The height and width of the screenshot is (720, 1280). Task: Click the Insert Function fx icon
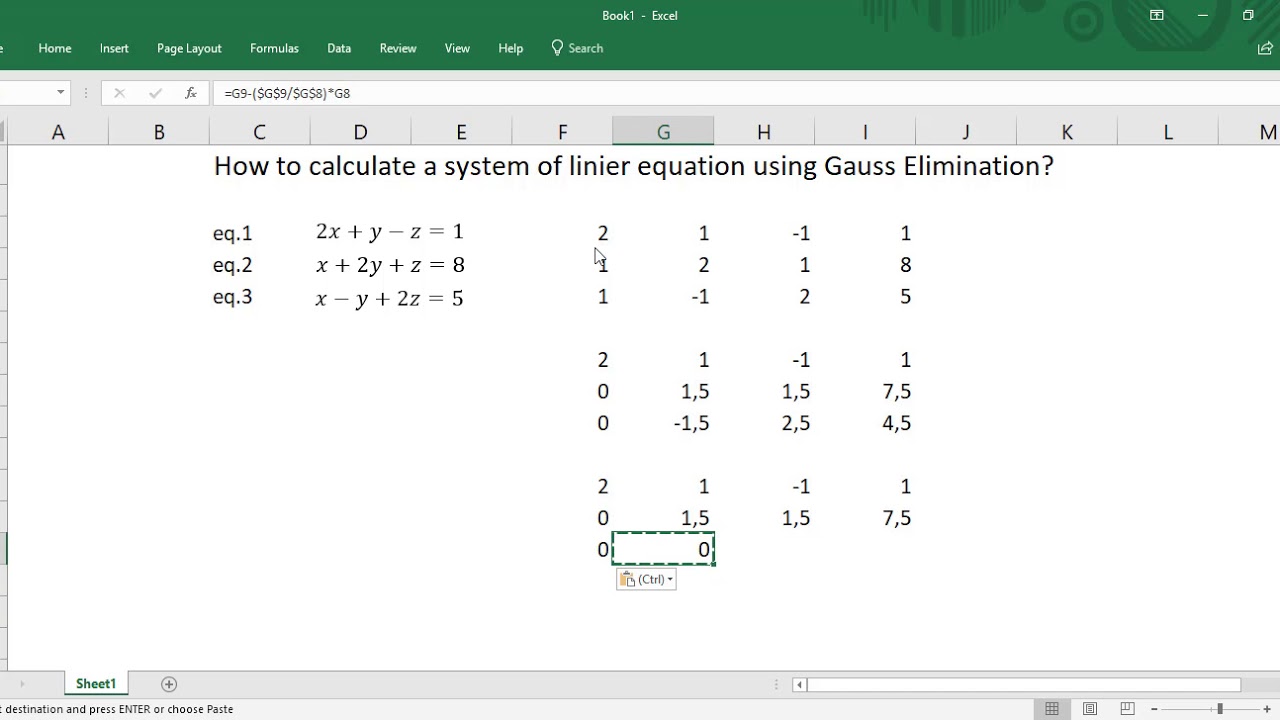click(190, 93)
